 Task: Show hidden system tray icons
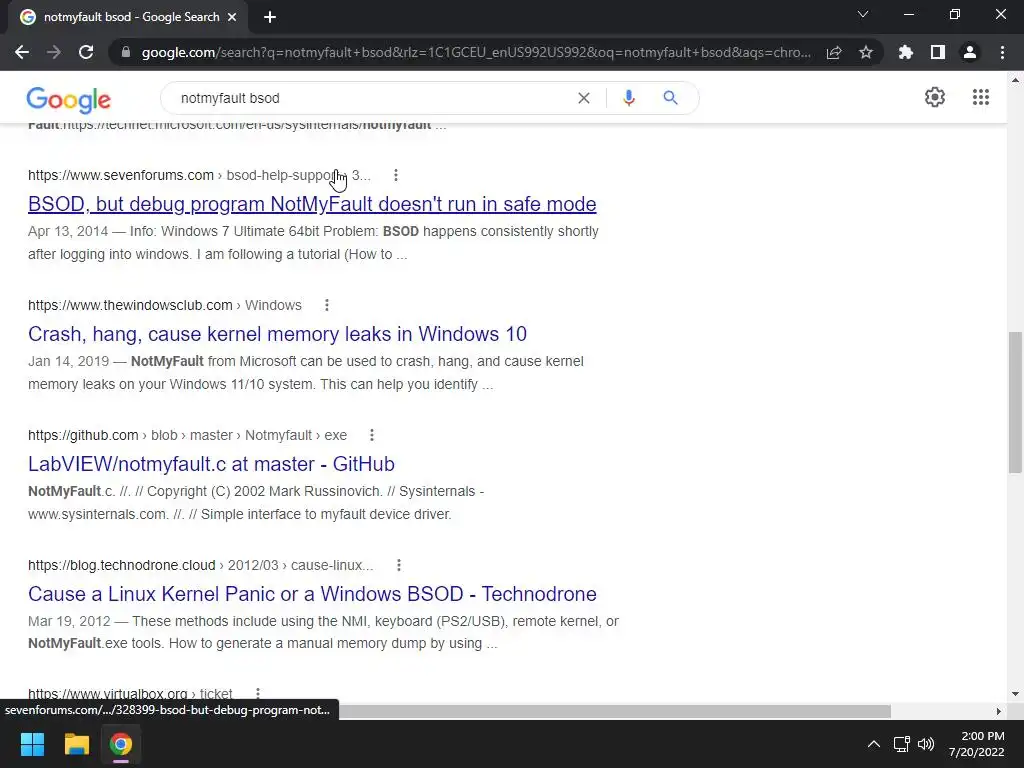[x=873, y=744]
